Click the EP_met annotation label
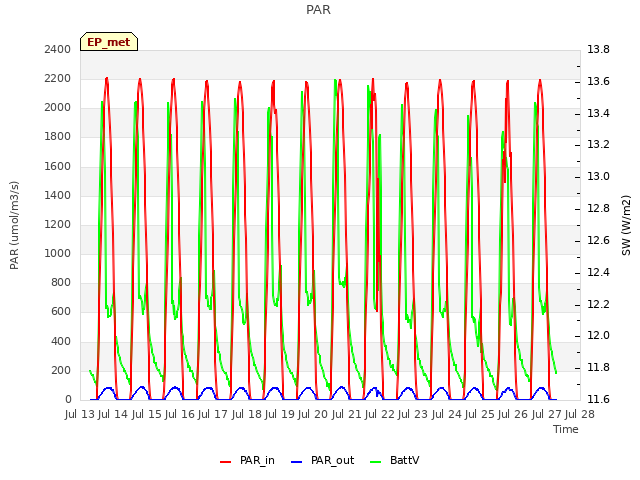 [x=109, y=42]
